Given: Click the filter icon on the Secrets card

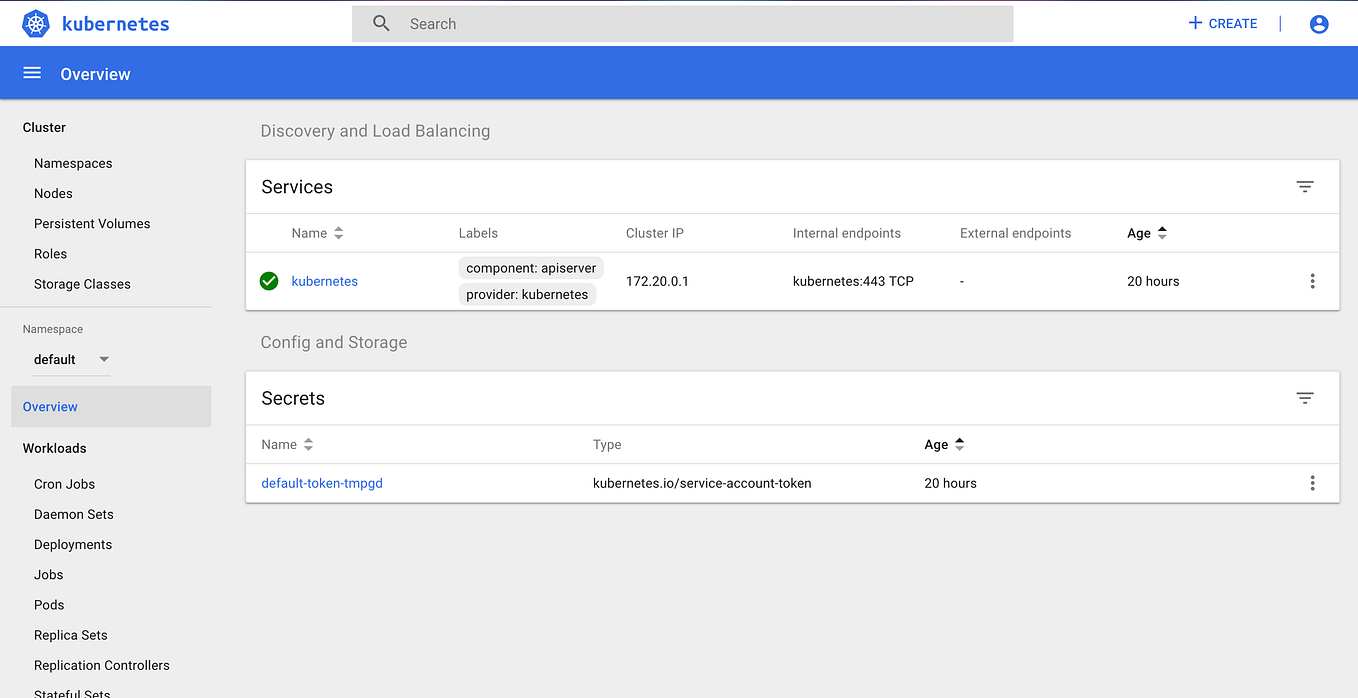Looking at the screenshot, I should pyautogui.click(x=1305, y=397).
